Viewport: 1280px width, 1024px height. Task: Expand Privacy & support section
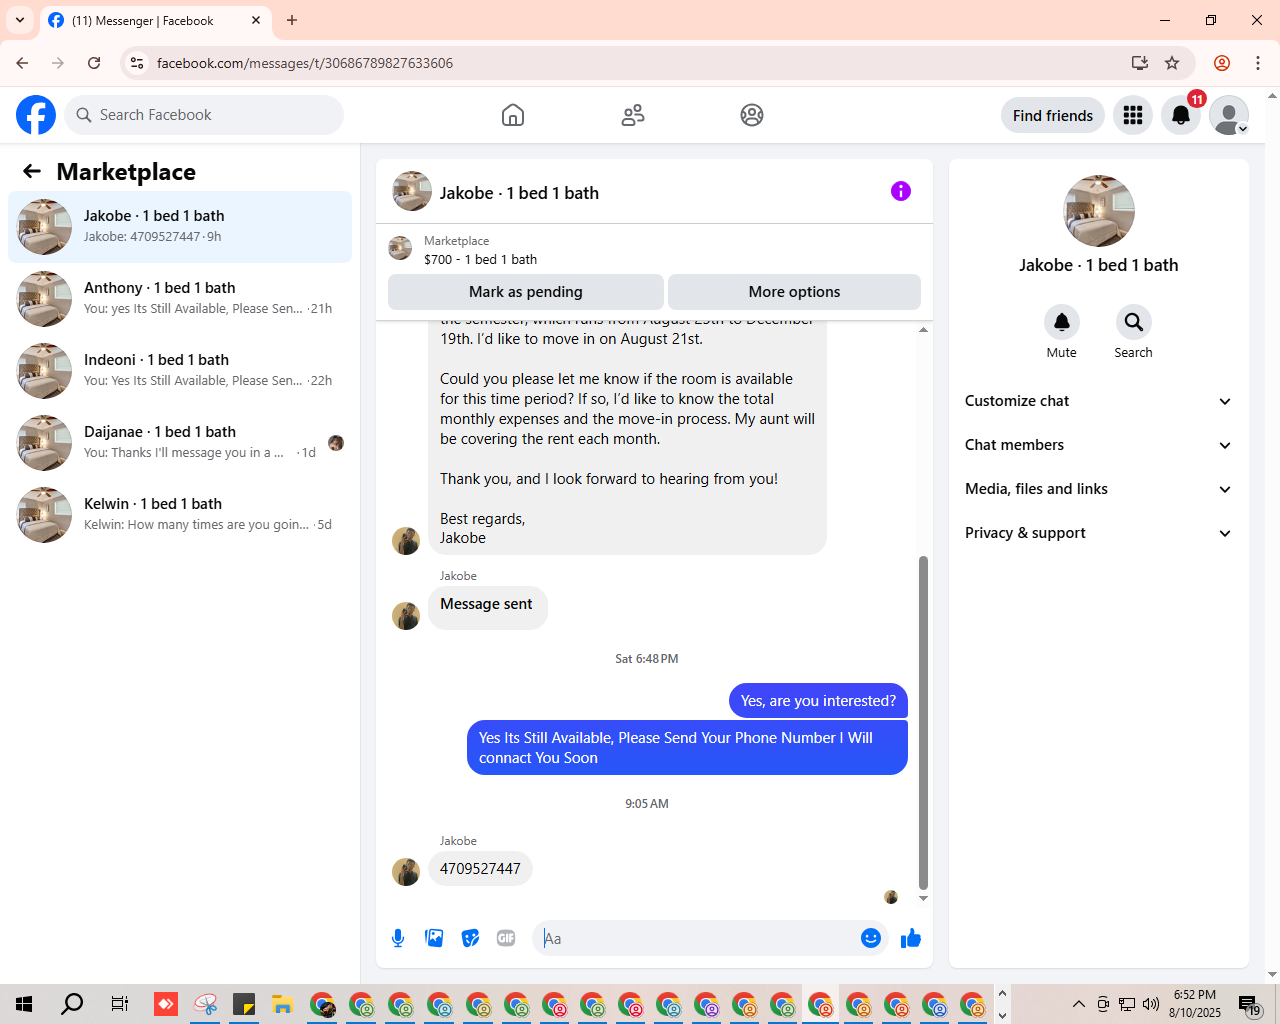pos(1098,533)
